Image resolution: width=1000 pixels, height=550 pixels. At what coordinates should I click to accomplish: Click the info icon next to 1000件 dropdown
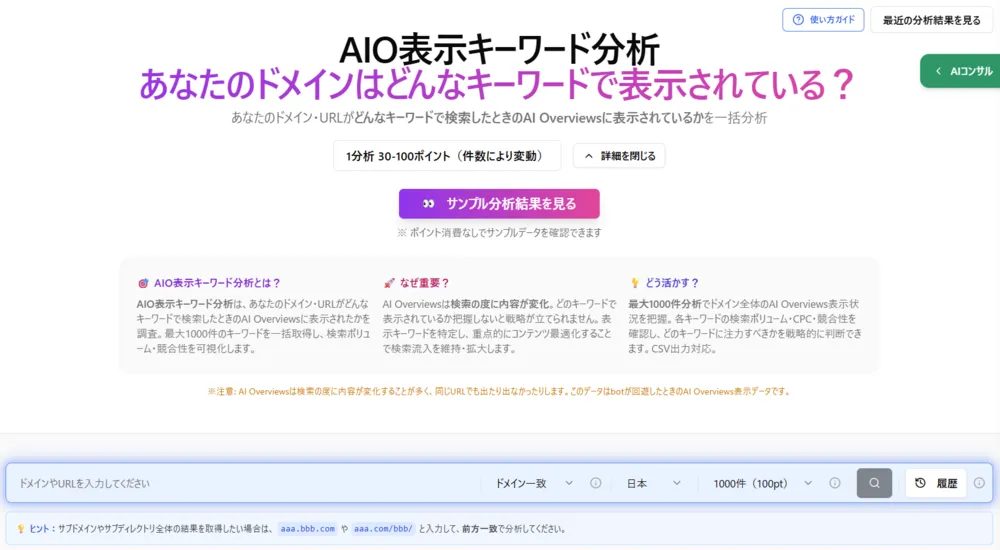(834, 483)
